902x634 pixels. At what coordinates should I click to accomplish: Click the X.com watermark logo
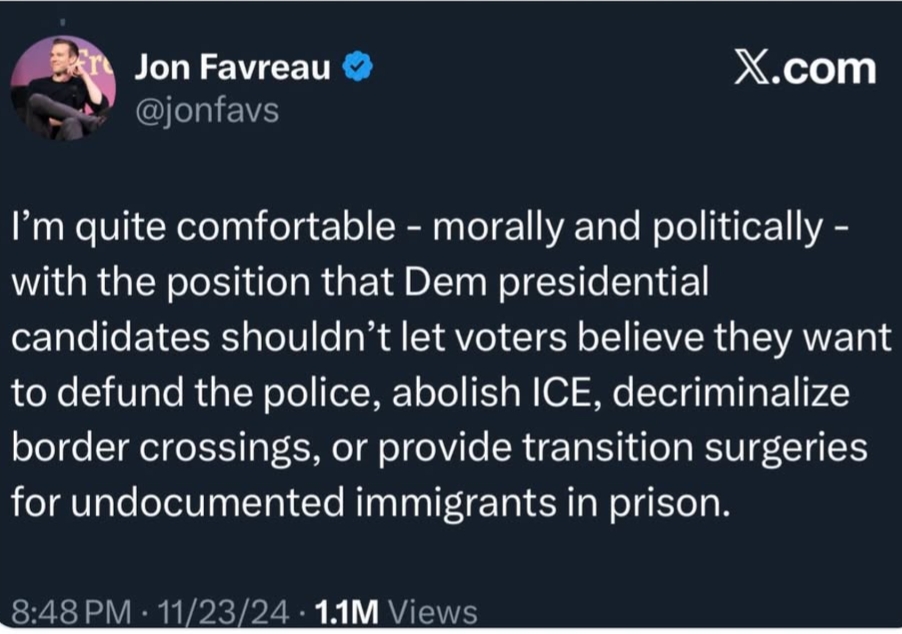pyautogui.click(x=804, y=68)
